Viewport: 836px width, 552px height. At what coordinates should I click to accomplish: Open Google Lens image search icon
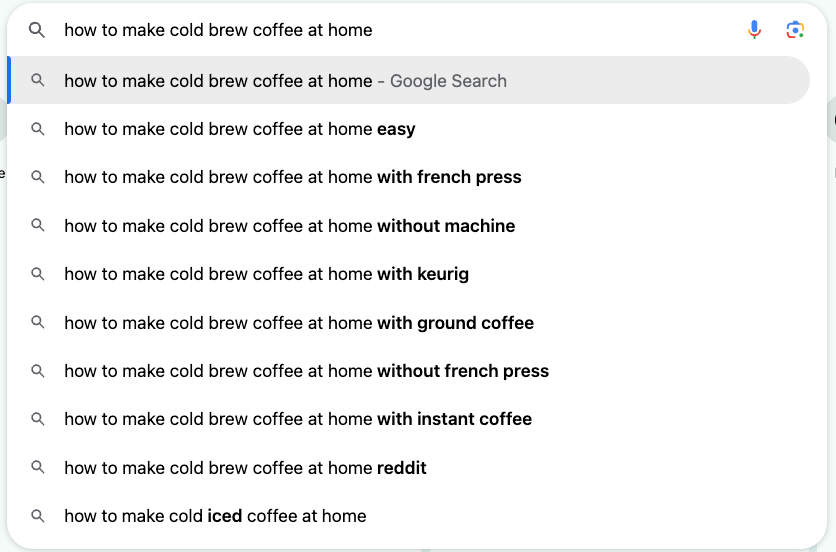[795, 30]
